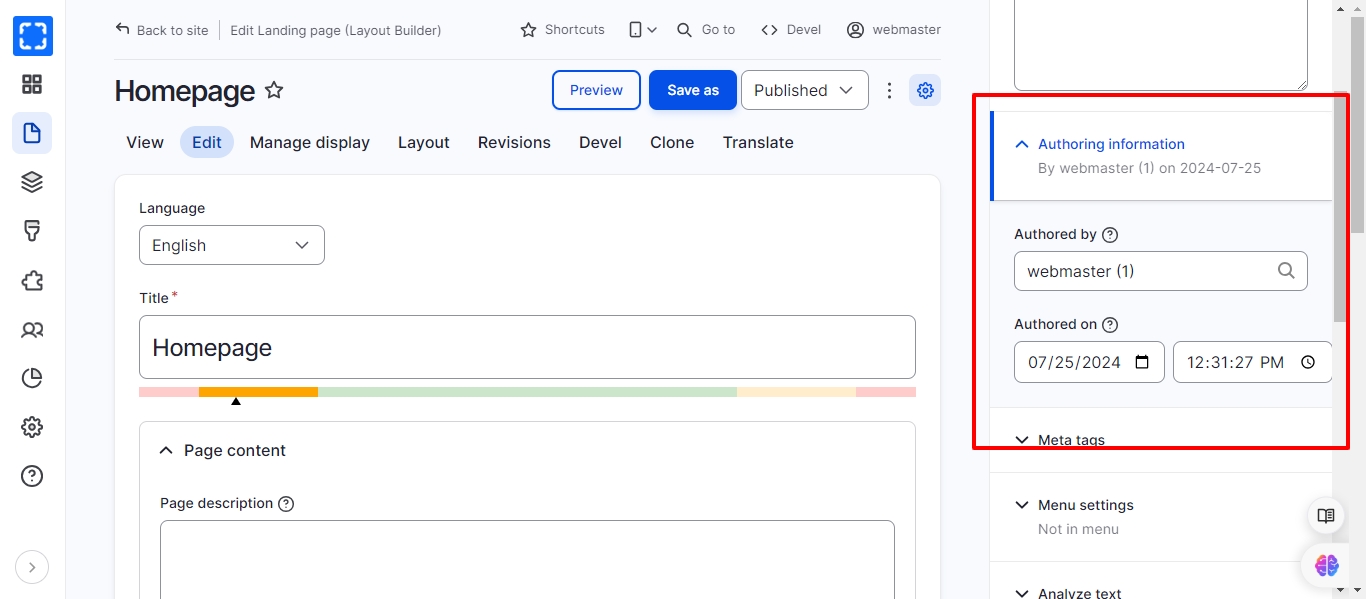Screen dimensions: 1366x599
Task: Open the Published status dropdown
Action: pos(804,90)
